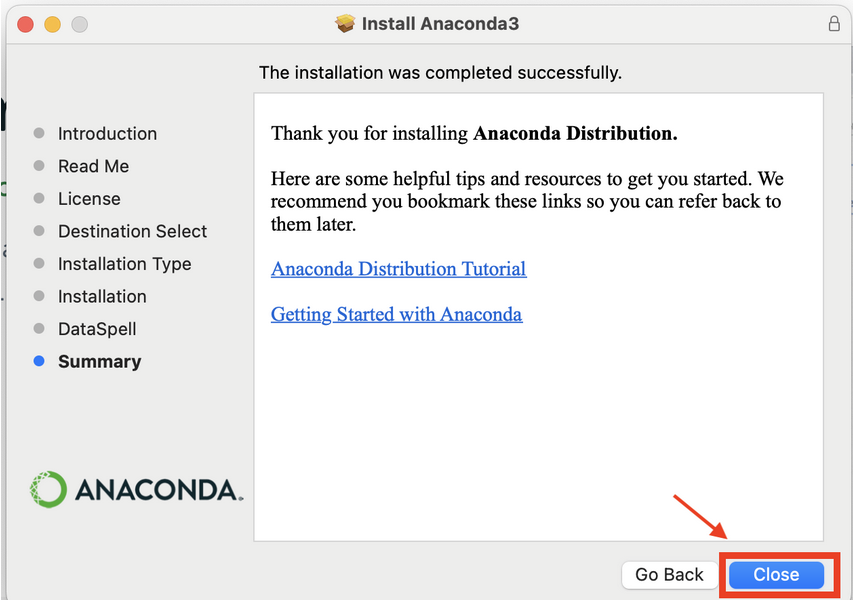
Task: Select the Introduction step
Action: tap(107, 133)
